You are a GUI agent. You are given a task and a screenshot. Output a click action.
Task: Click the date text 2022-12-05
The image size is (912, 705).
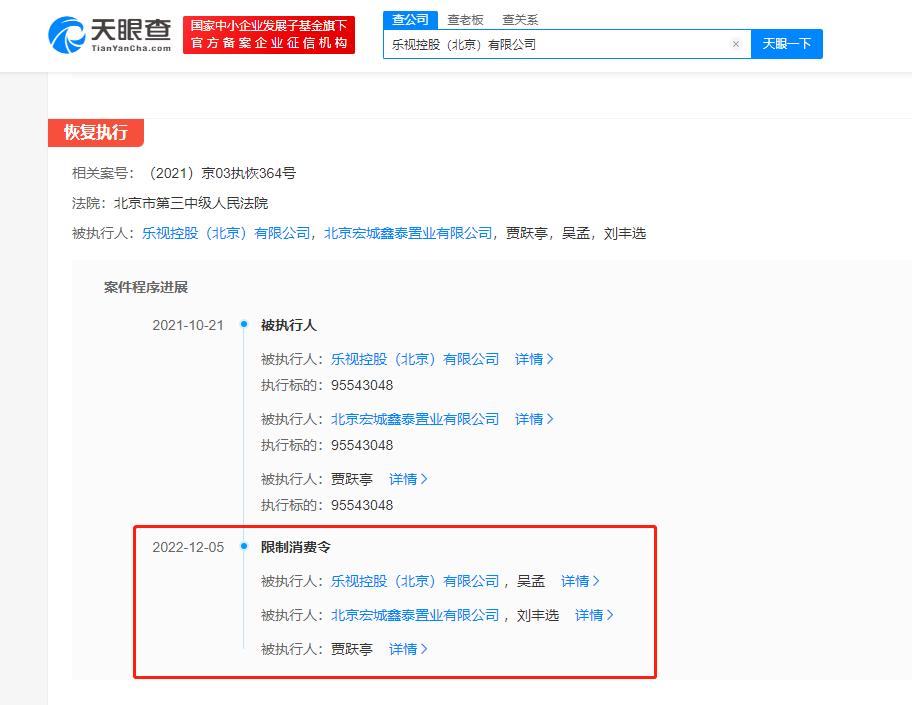[188, 547]
